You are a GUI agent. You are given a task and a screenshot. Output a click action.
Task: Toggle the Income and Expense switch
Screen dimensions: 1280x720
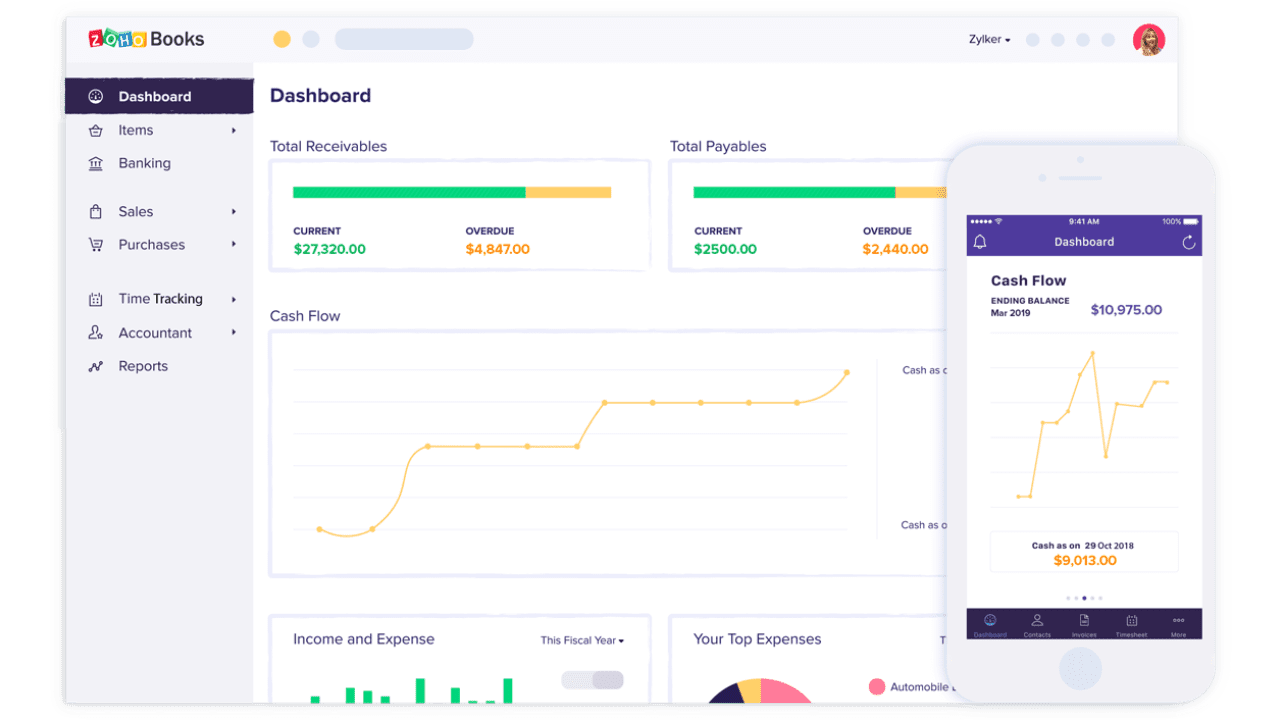(592, 680)
